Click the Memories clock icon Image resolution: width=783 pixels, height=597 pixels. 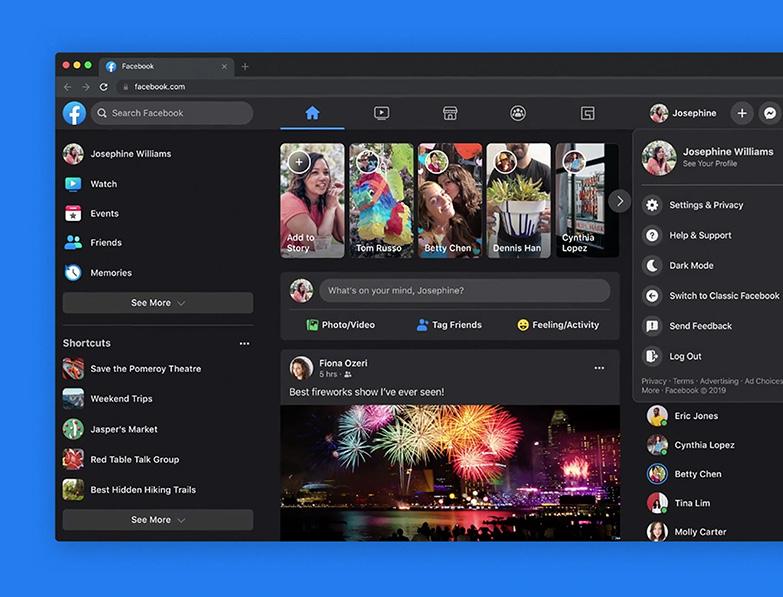(73, 273)
